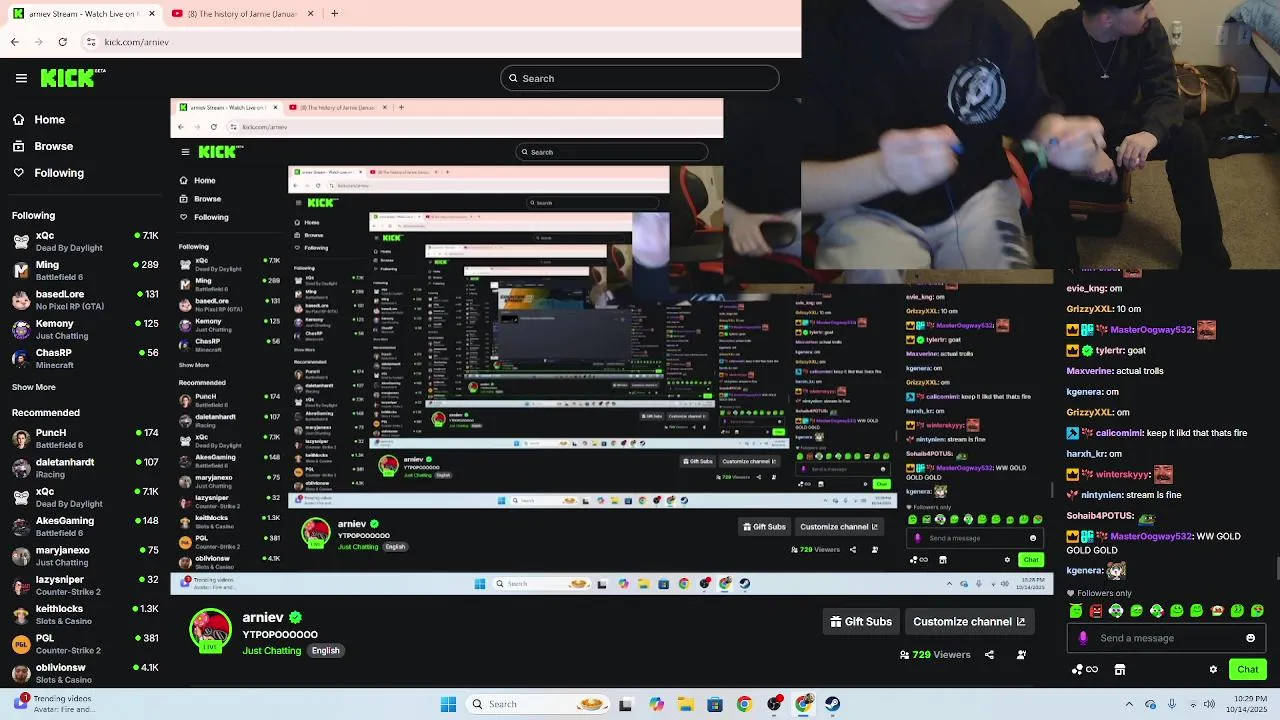Click the largest Gift Subs button
The image size is (1280, 720).
pos(861,622)
